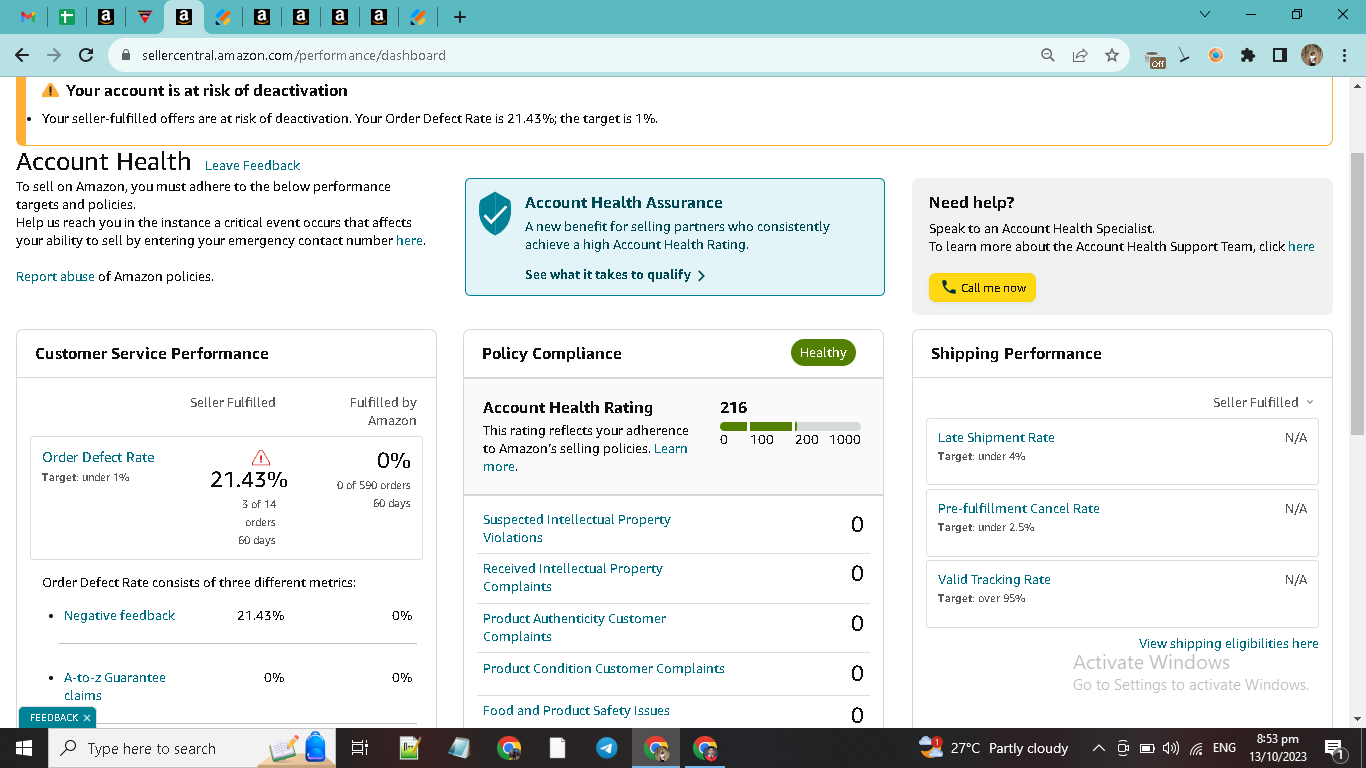1366x768 pixels.
Task: Open the Late Shipment Rate link
Action: (x=996, y=437)
